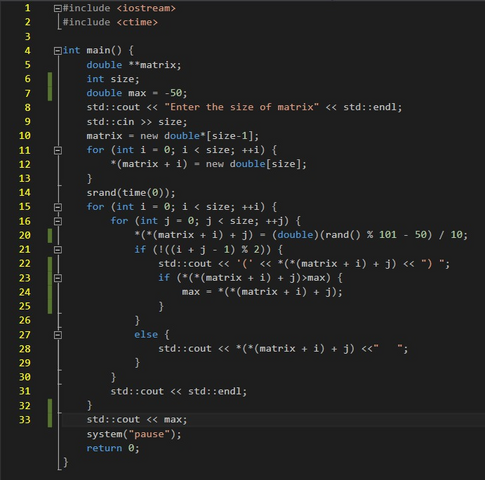Collapse the outer for loop on line 15

coord(58,207)
